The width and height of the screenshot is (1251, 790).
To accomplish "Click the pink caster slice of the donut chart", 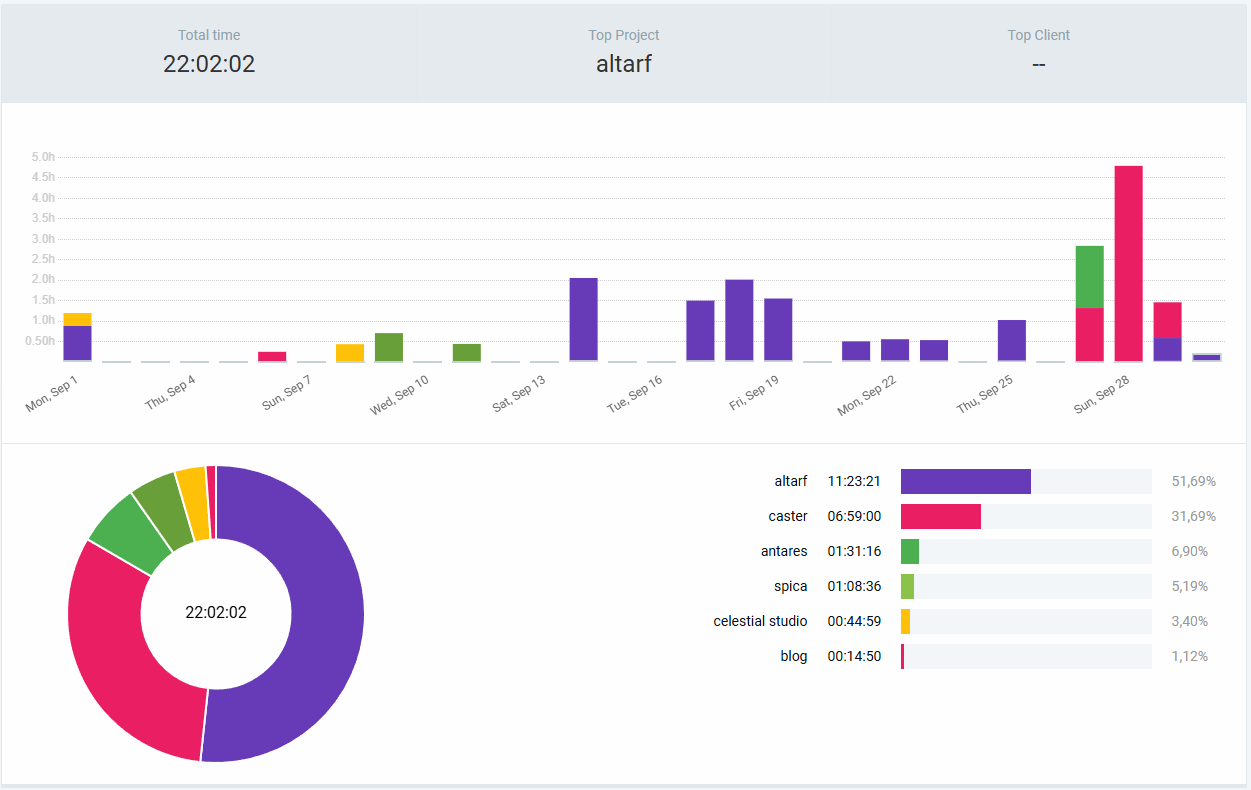I will tap(130, 650).
